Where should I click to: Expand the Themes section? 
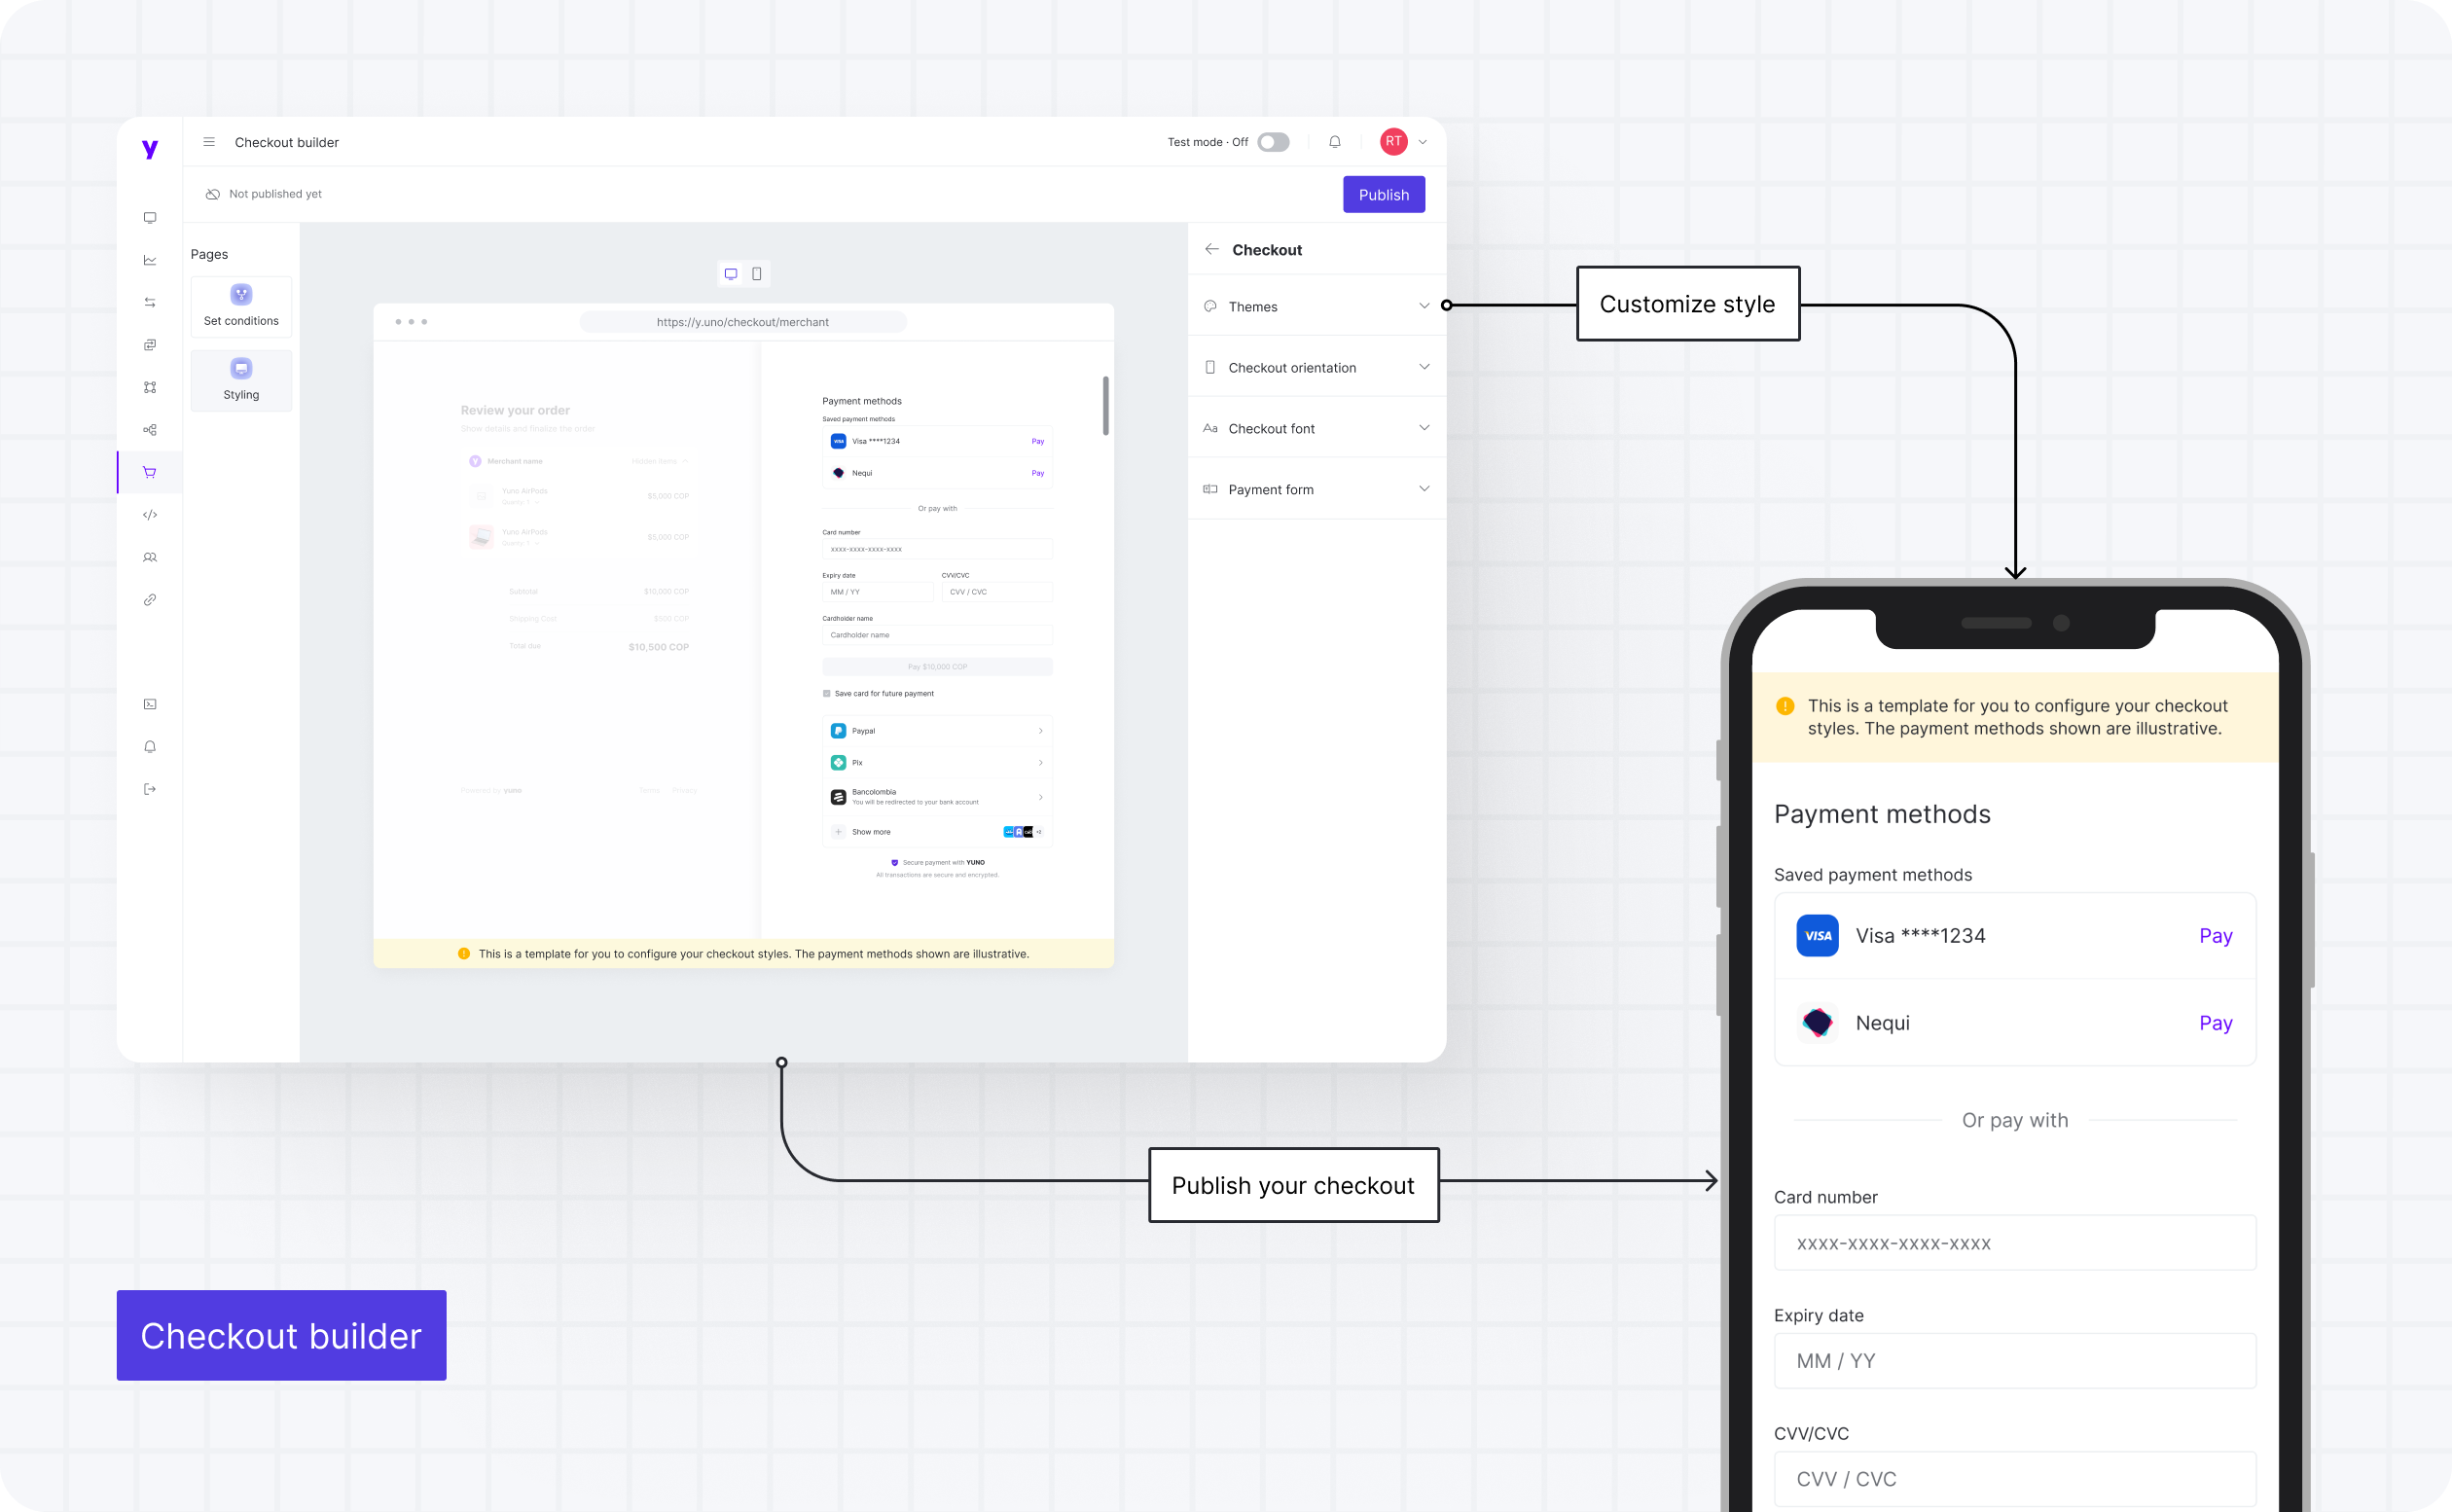click(1316, 306)
